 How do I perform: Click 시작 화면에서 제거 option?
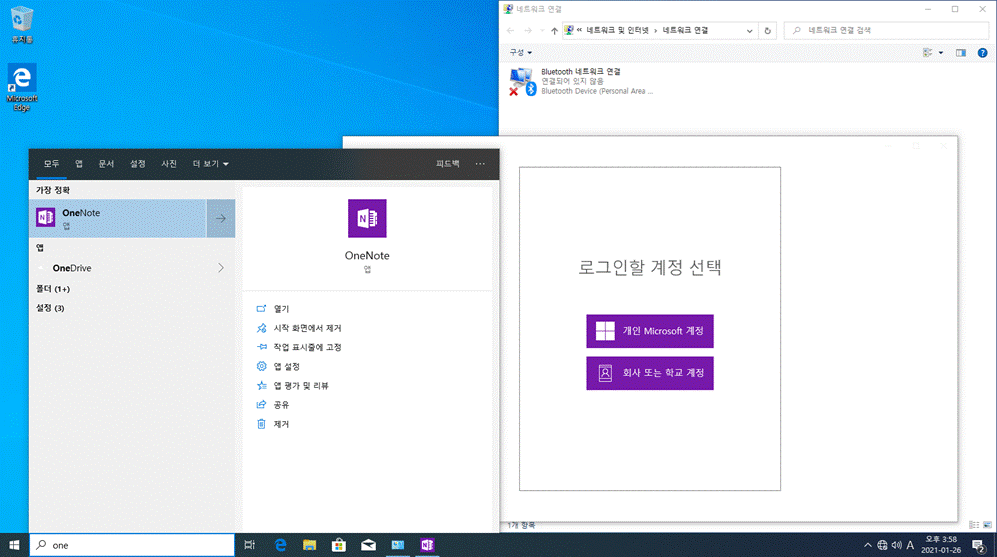tap(307, 328)
